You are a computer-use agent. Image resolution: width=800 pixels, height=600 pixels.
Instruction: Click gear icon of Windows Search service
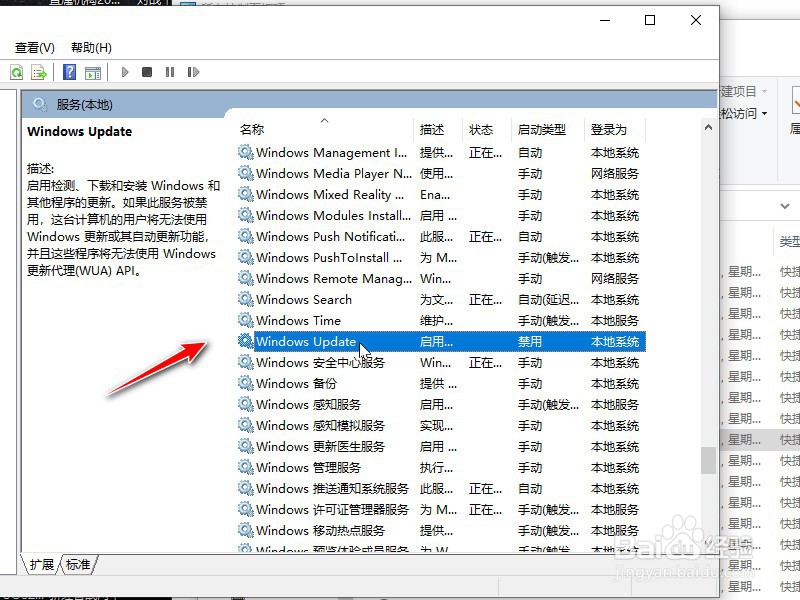[245, 299]
